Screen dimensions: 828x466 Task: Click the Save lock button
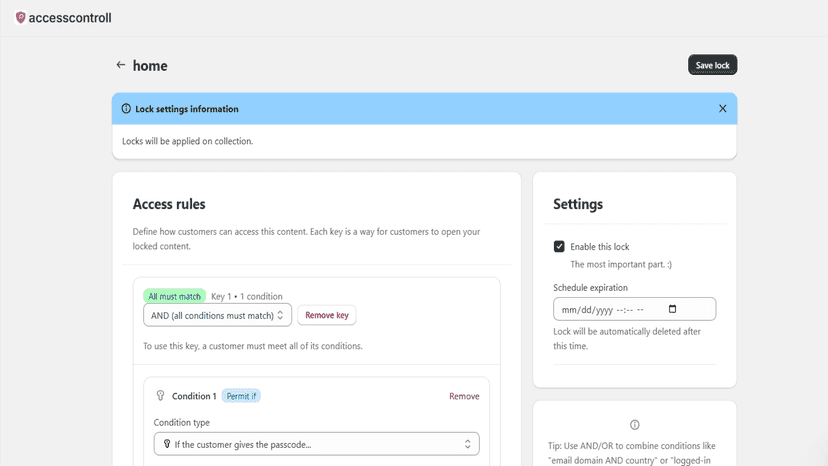[712, 65]
